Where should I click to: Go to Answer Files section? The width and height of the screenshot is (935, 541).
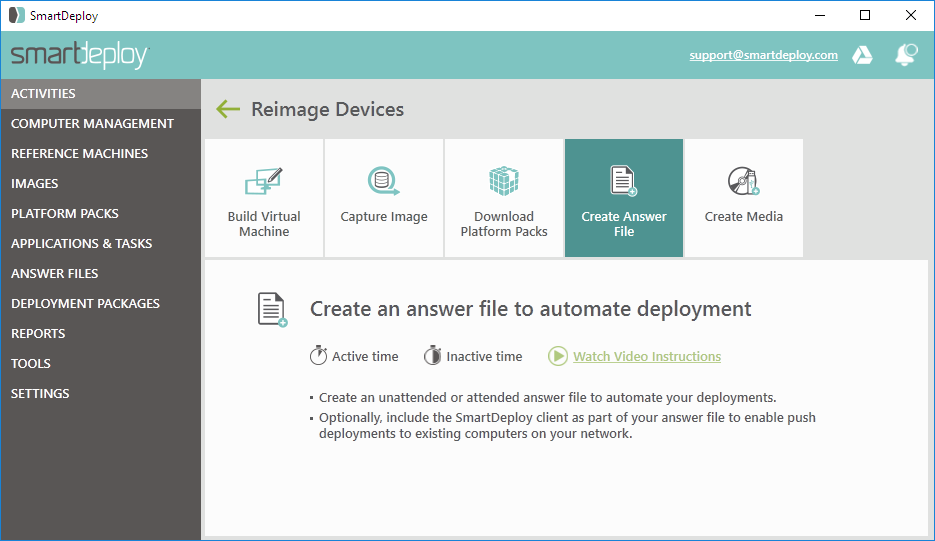[x=101, y=274]
